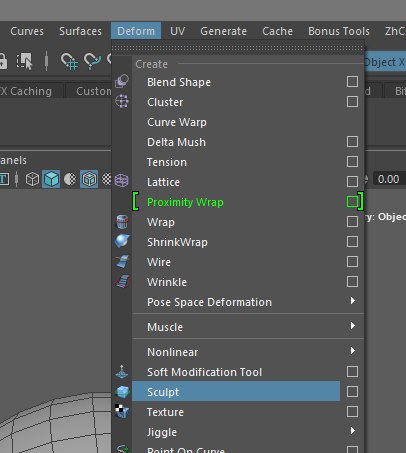The width and height of the screenshot is (406, 453).
Task: Open Wire option box
Action: coord(352,262)
